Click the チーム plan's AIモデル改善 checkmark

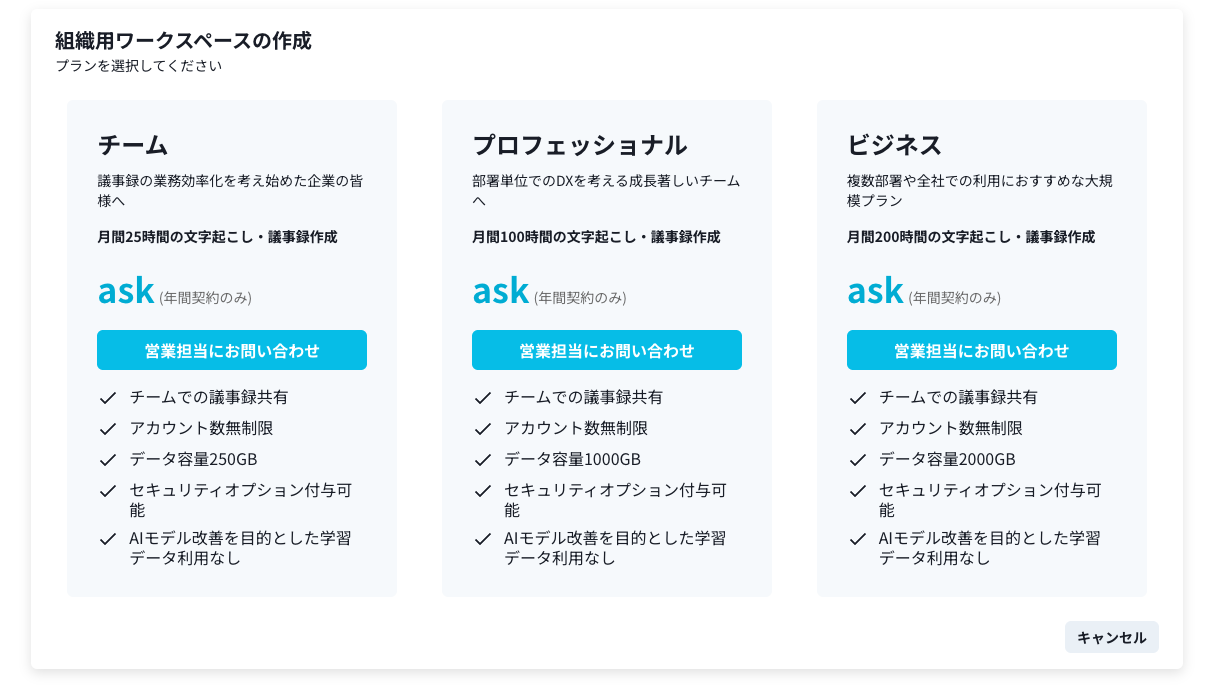(x=108, y=539)
